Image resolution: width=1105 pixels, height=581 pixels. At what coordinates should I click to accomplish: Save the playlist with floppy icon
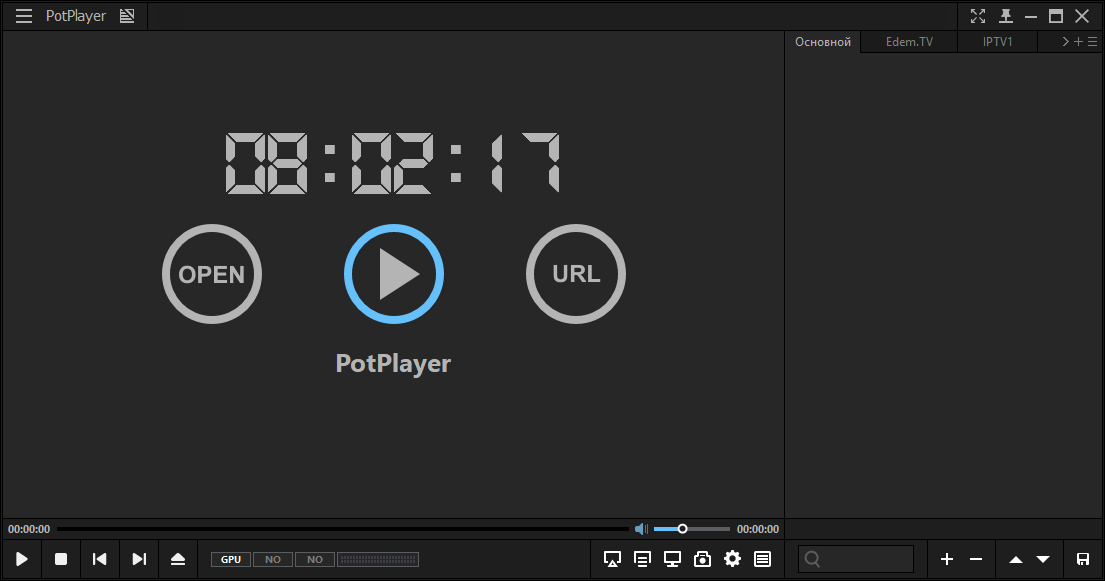coord(1083,559)
